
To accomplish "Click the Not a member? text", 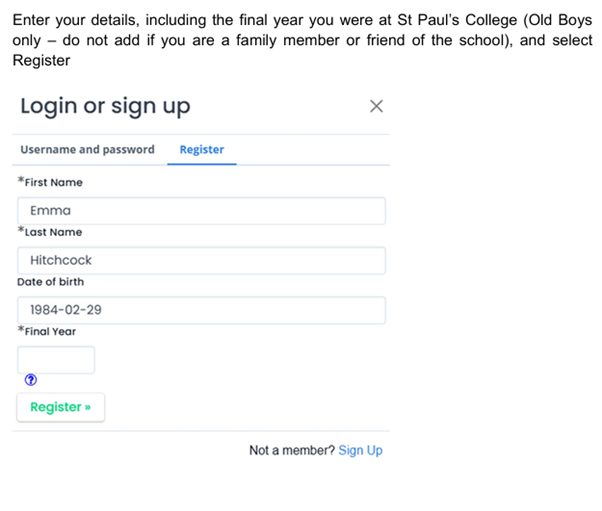I will click(291, 451).
